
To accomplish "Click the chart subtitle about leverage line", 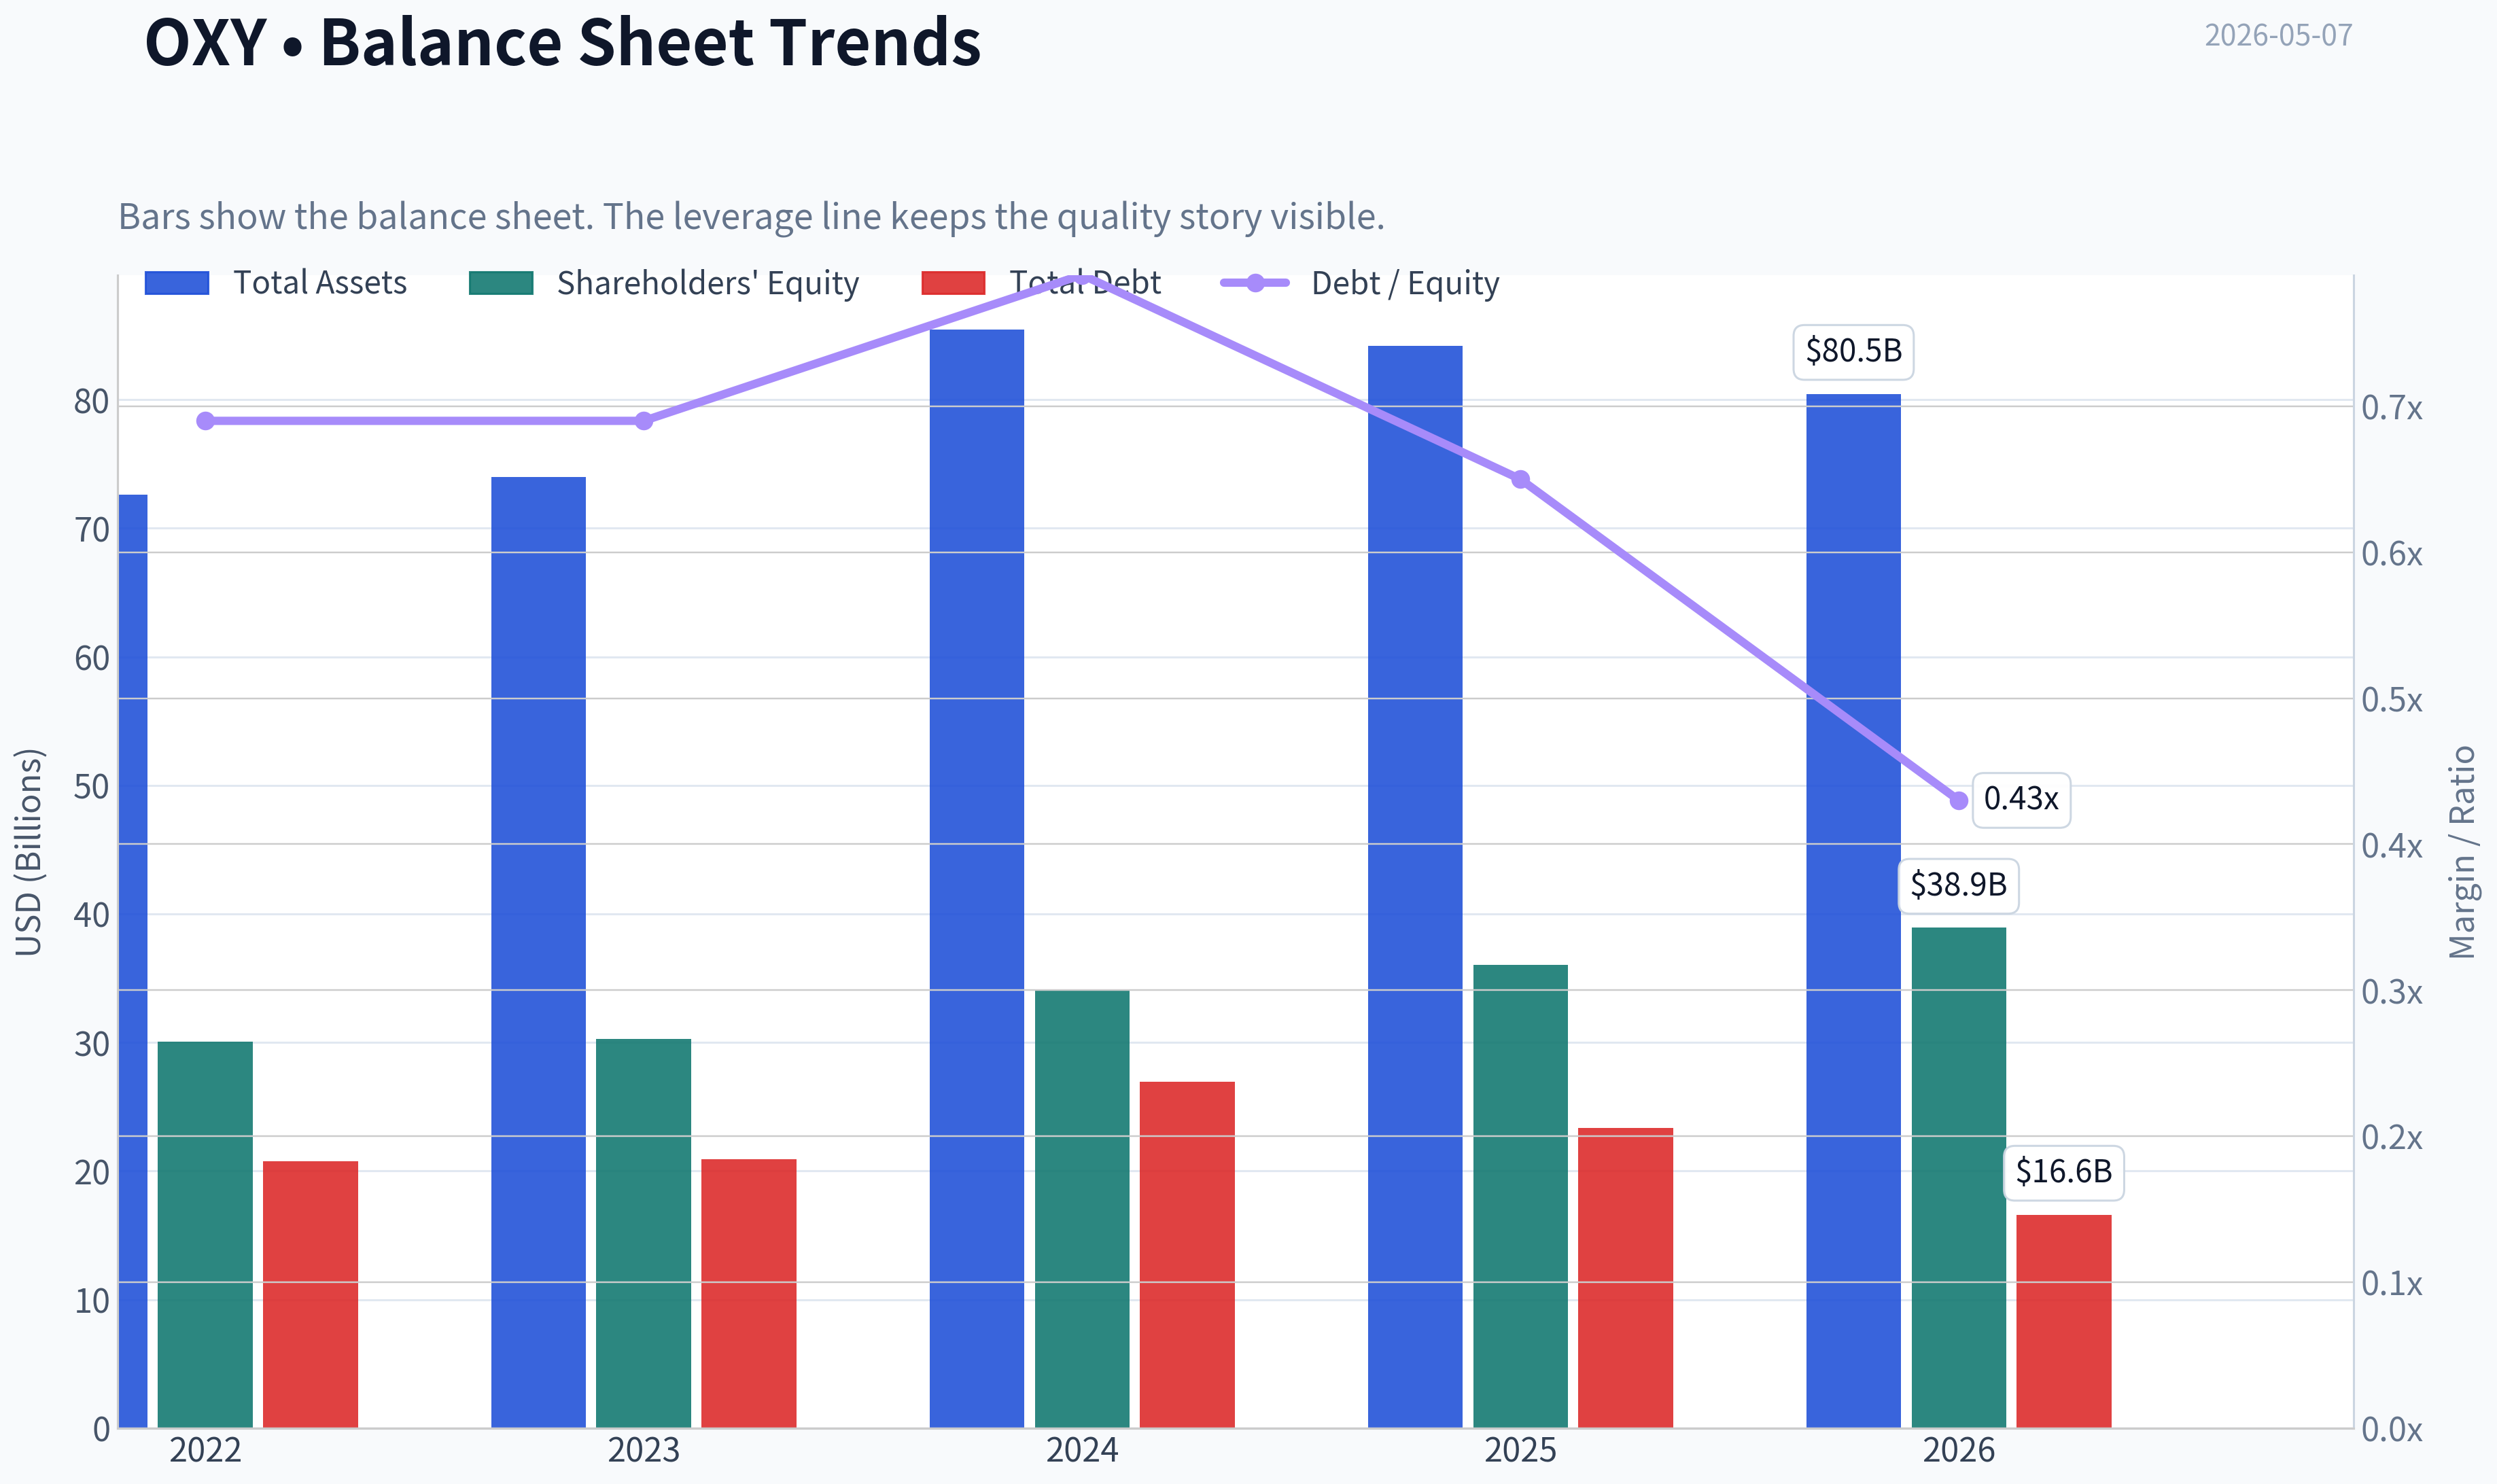I will (x=751, y=217).
